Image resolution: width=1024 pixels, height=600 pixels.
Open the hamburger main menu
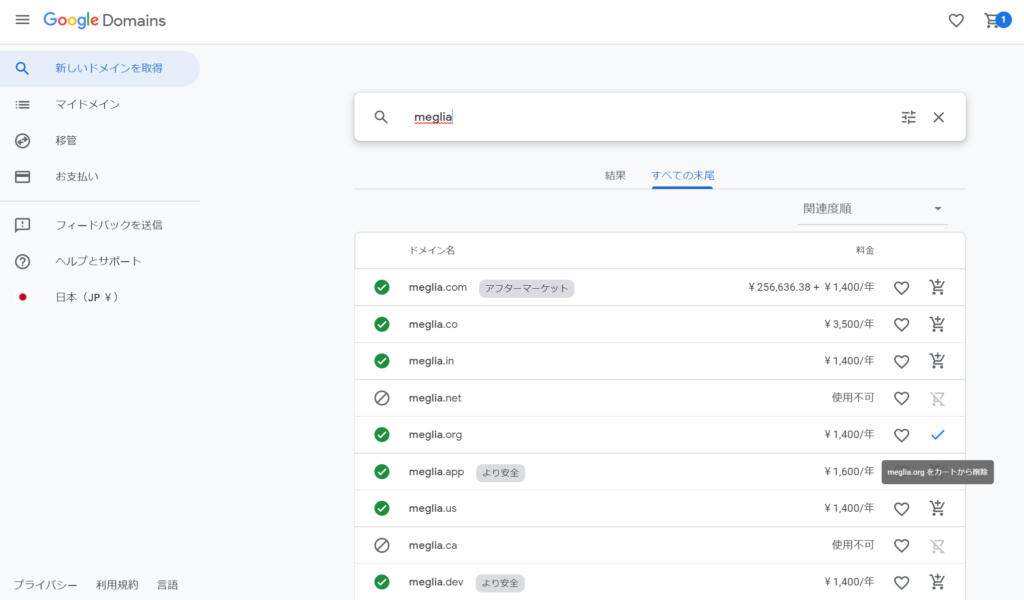pos(22,20)
